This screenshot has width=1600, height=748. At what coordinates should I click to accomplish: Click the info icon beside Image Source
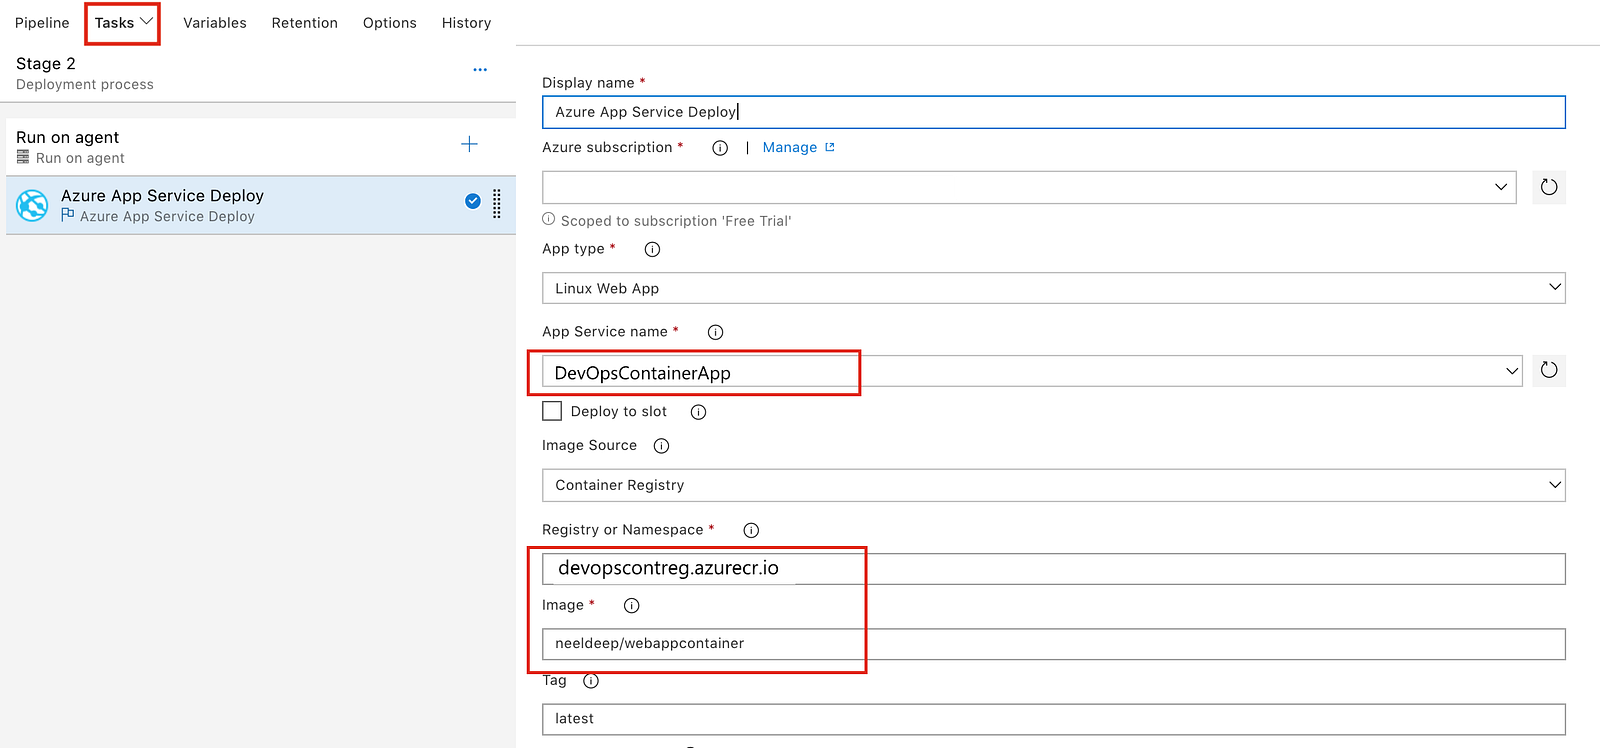tap(661, 446)
